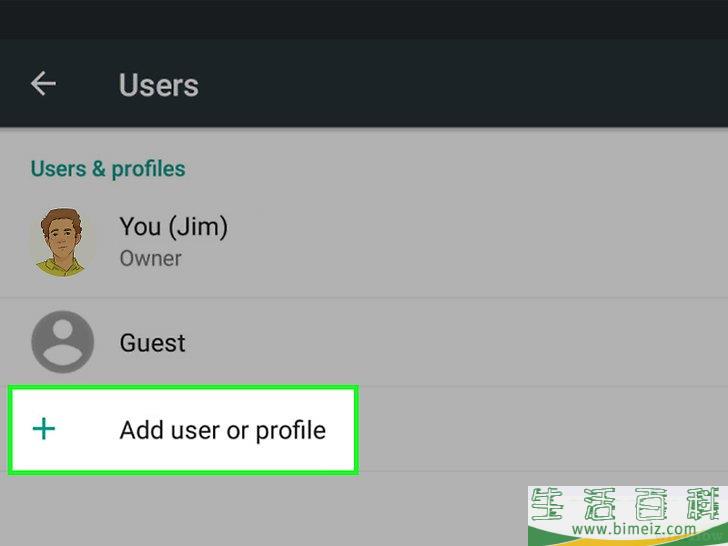Click the Users title in the header
Screen dimensions: 728x546
point(159,85)
